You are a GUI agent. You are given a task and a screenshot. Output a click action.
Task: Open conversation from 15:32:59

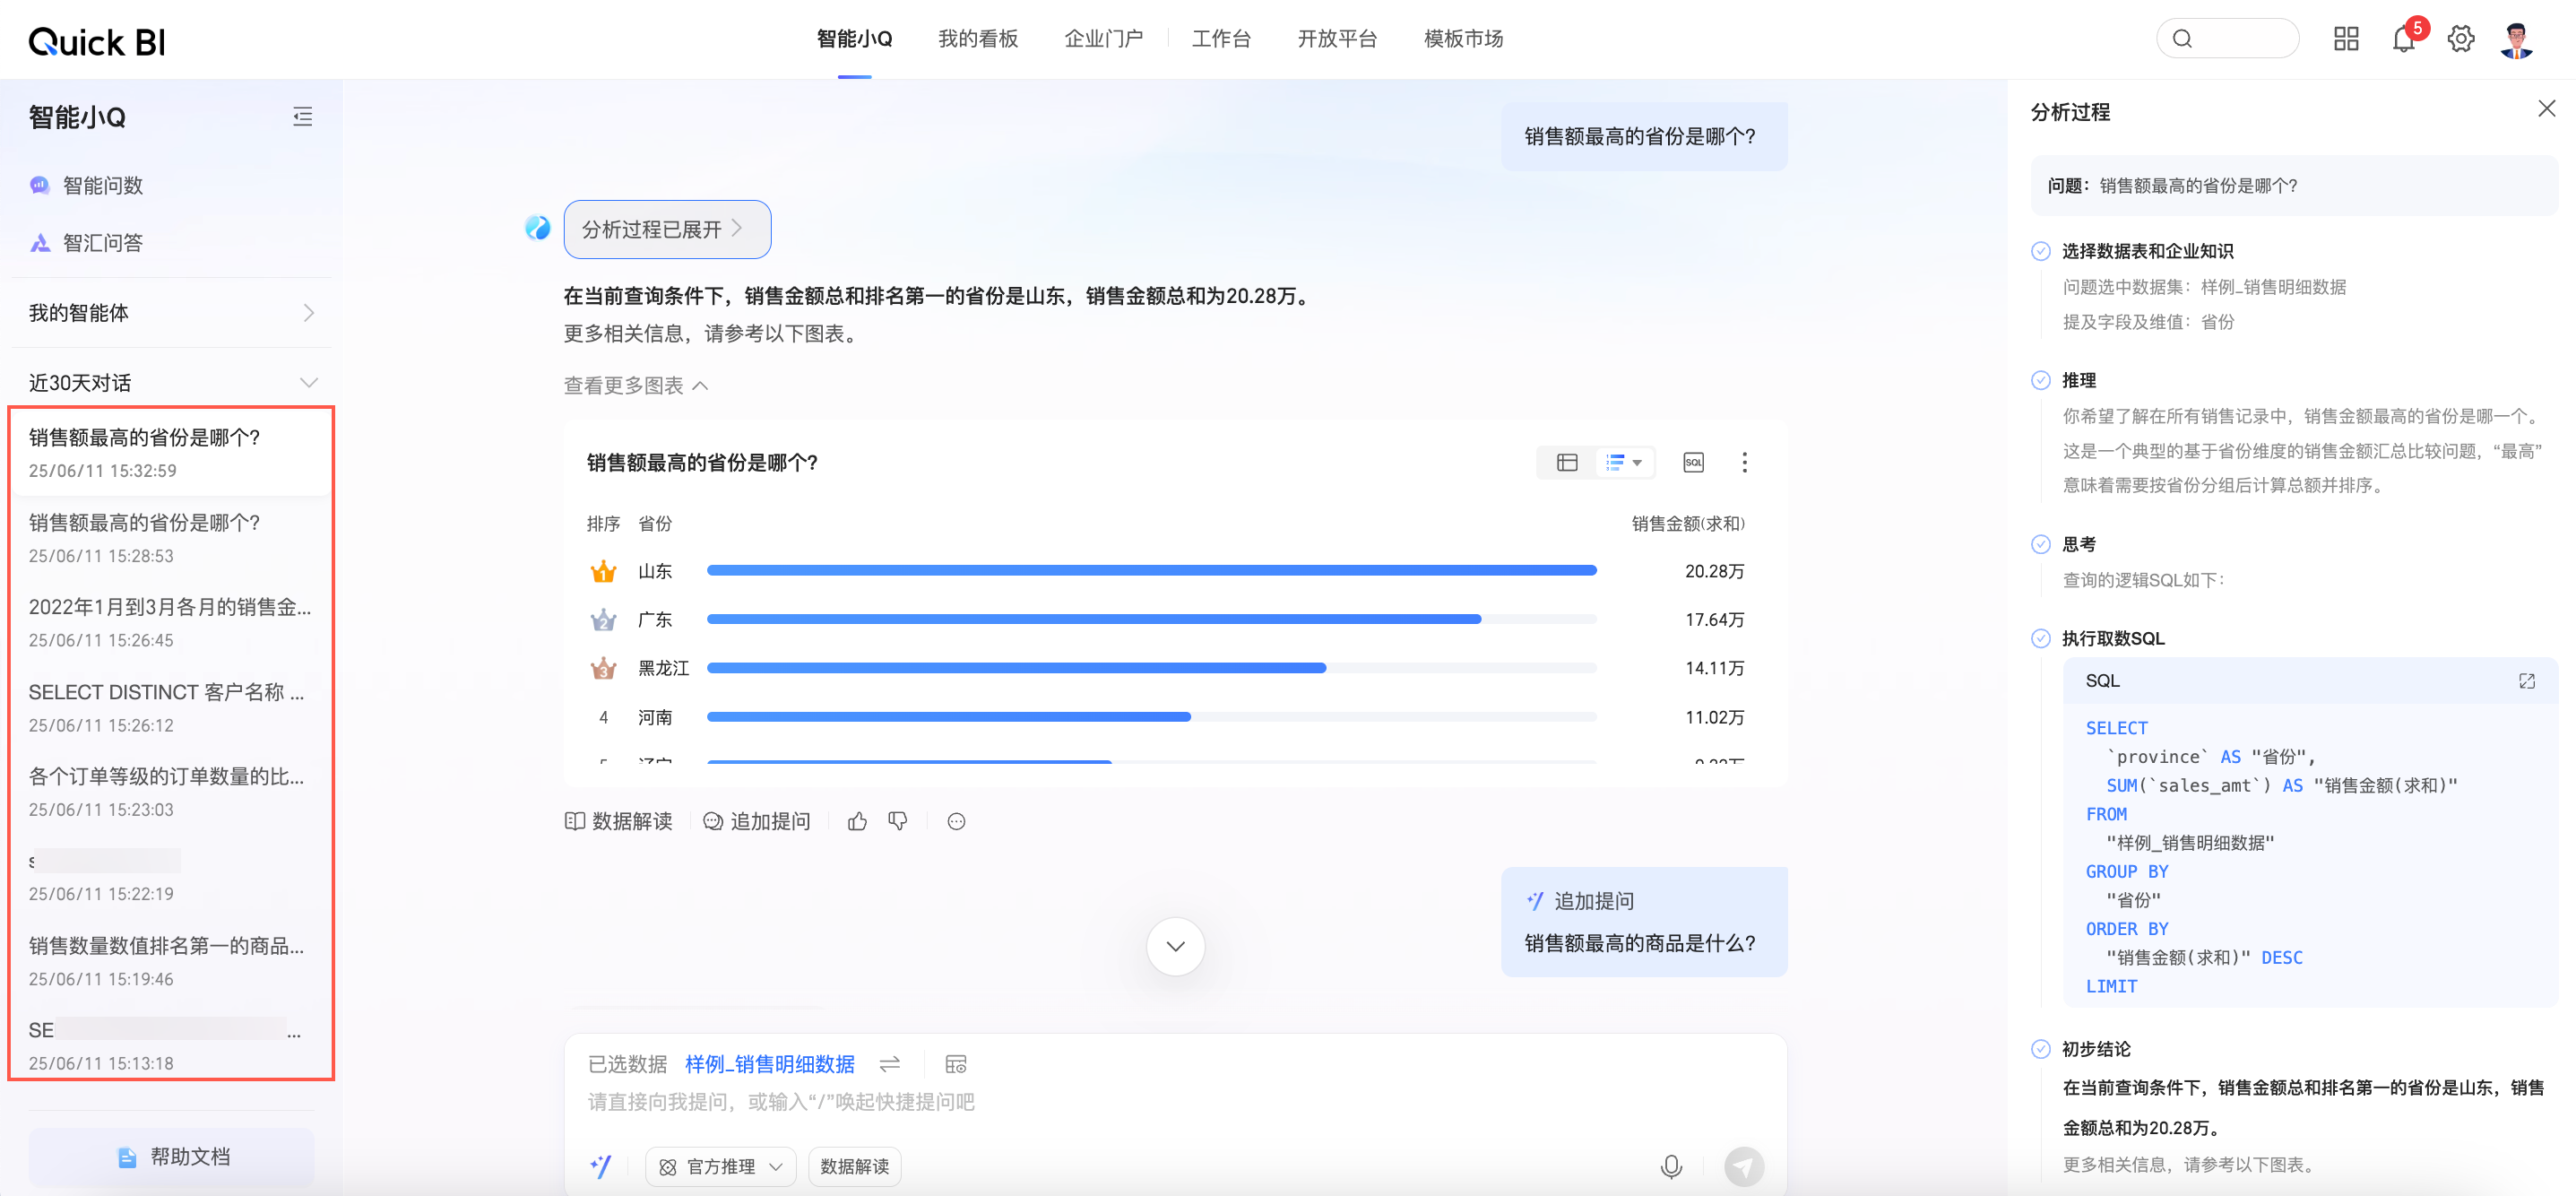point(171,453)
